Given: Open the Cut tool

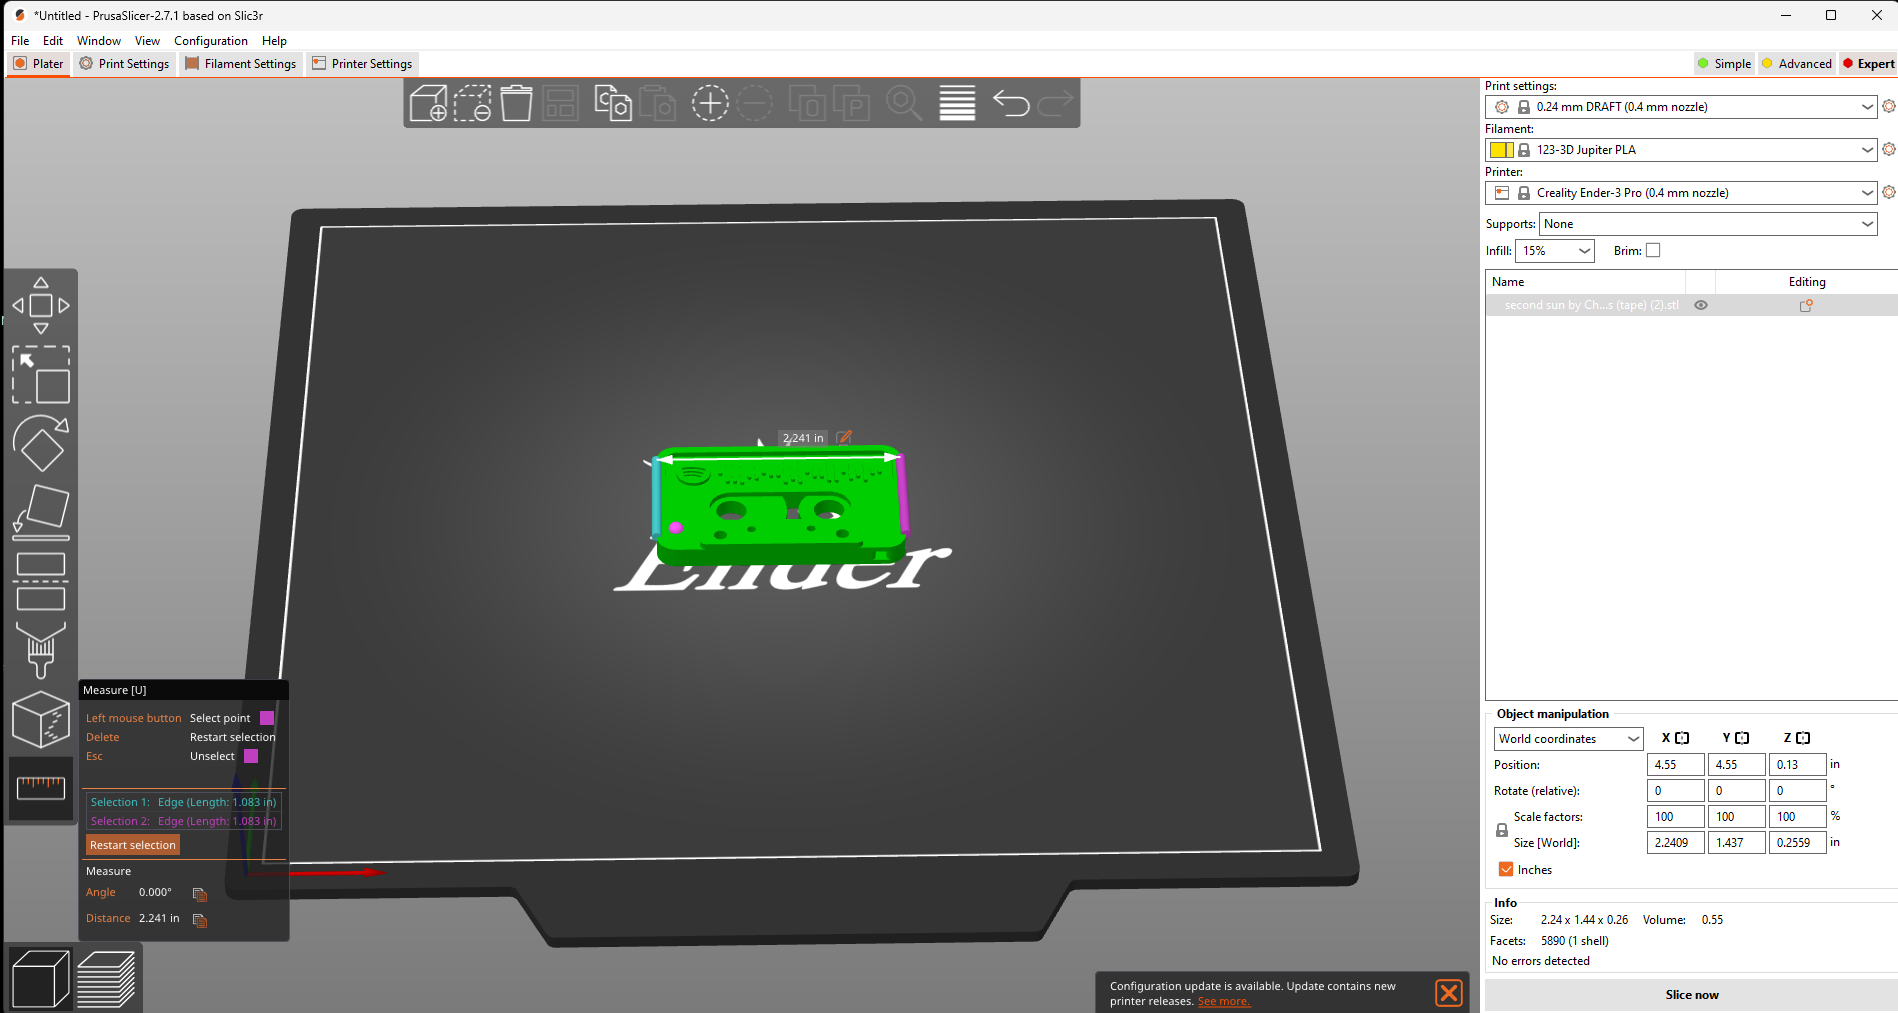Looking at the screenshot, I should (x=41, y=581).
